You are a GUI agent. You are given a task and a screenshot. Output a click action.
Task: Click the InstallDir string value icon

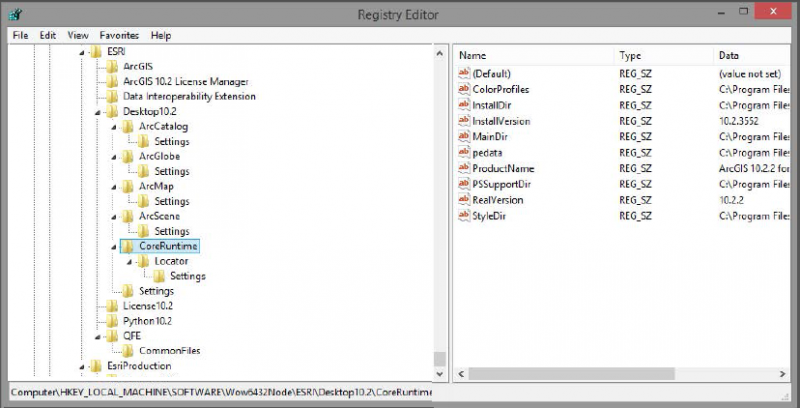(x=464, y=105)
